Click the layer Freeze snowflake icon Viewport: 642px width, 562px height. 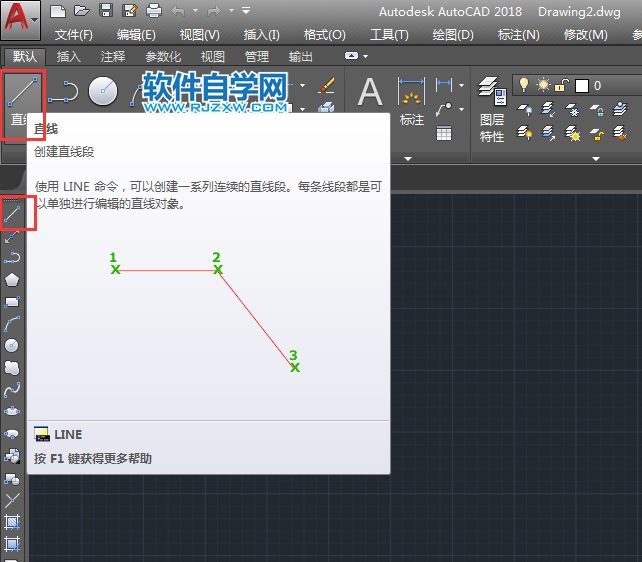(x=572, y=110)
